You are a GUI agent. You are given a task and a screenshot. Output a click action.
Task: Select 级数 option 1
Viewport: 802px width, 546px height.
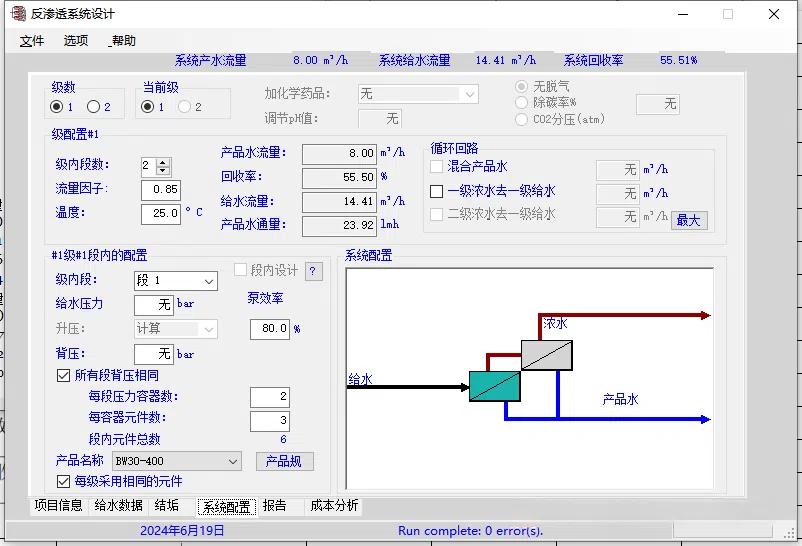coord(57,107)
